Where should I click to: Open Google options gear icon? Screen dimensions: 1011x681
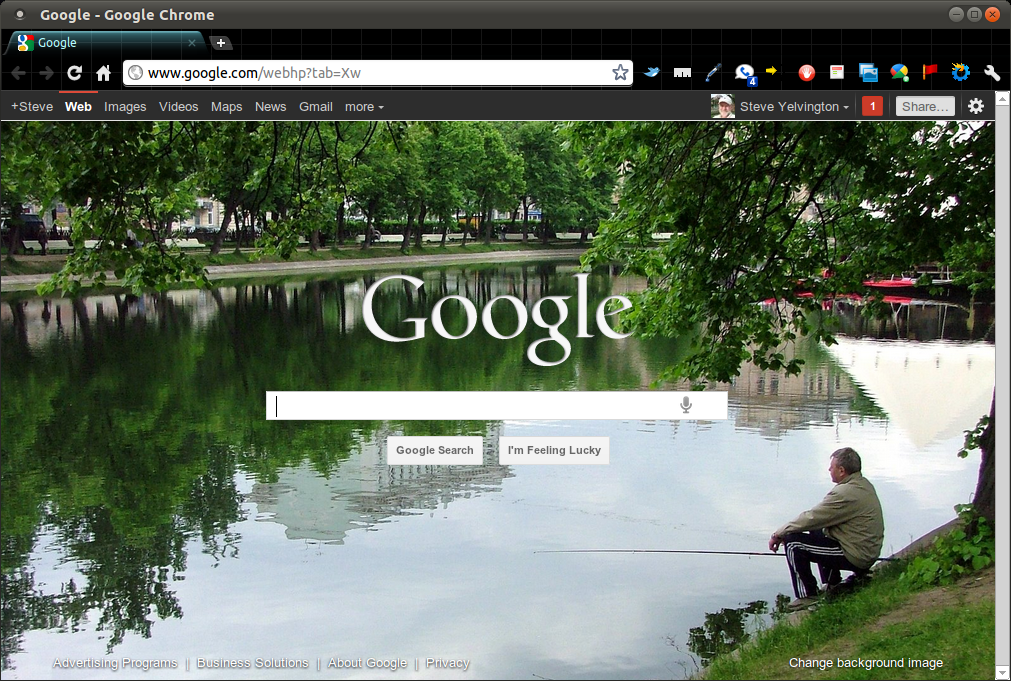976,106
